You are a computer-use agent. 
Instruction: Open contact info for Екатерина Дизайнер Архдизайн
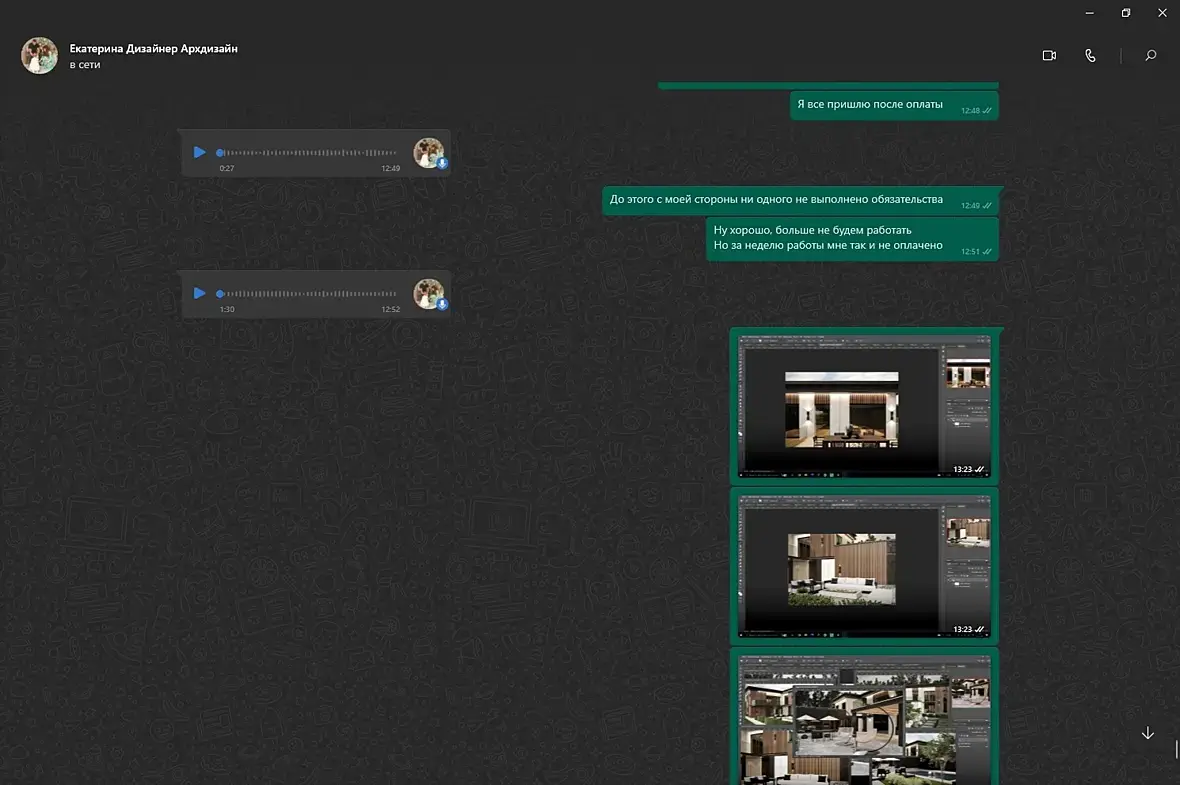tap(154, 48)
